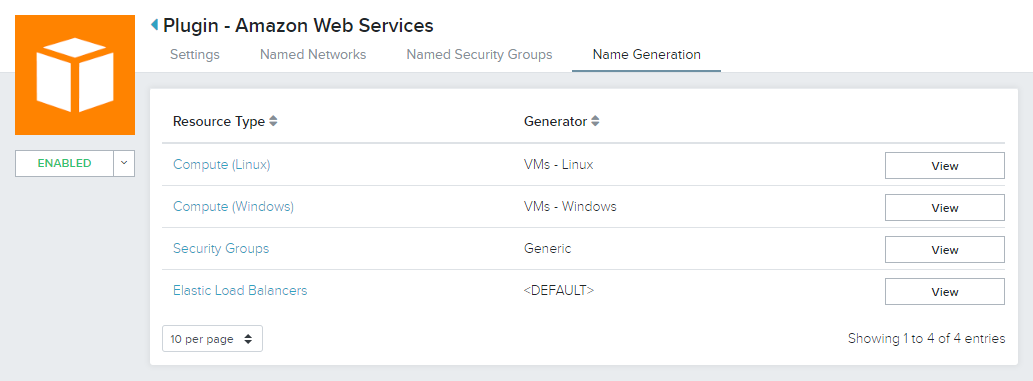Click the VMs - Linux generator cell
This screenshot has height=381, width=1033.
pyautogui.click(x=559, y=165)
